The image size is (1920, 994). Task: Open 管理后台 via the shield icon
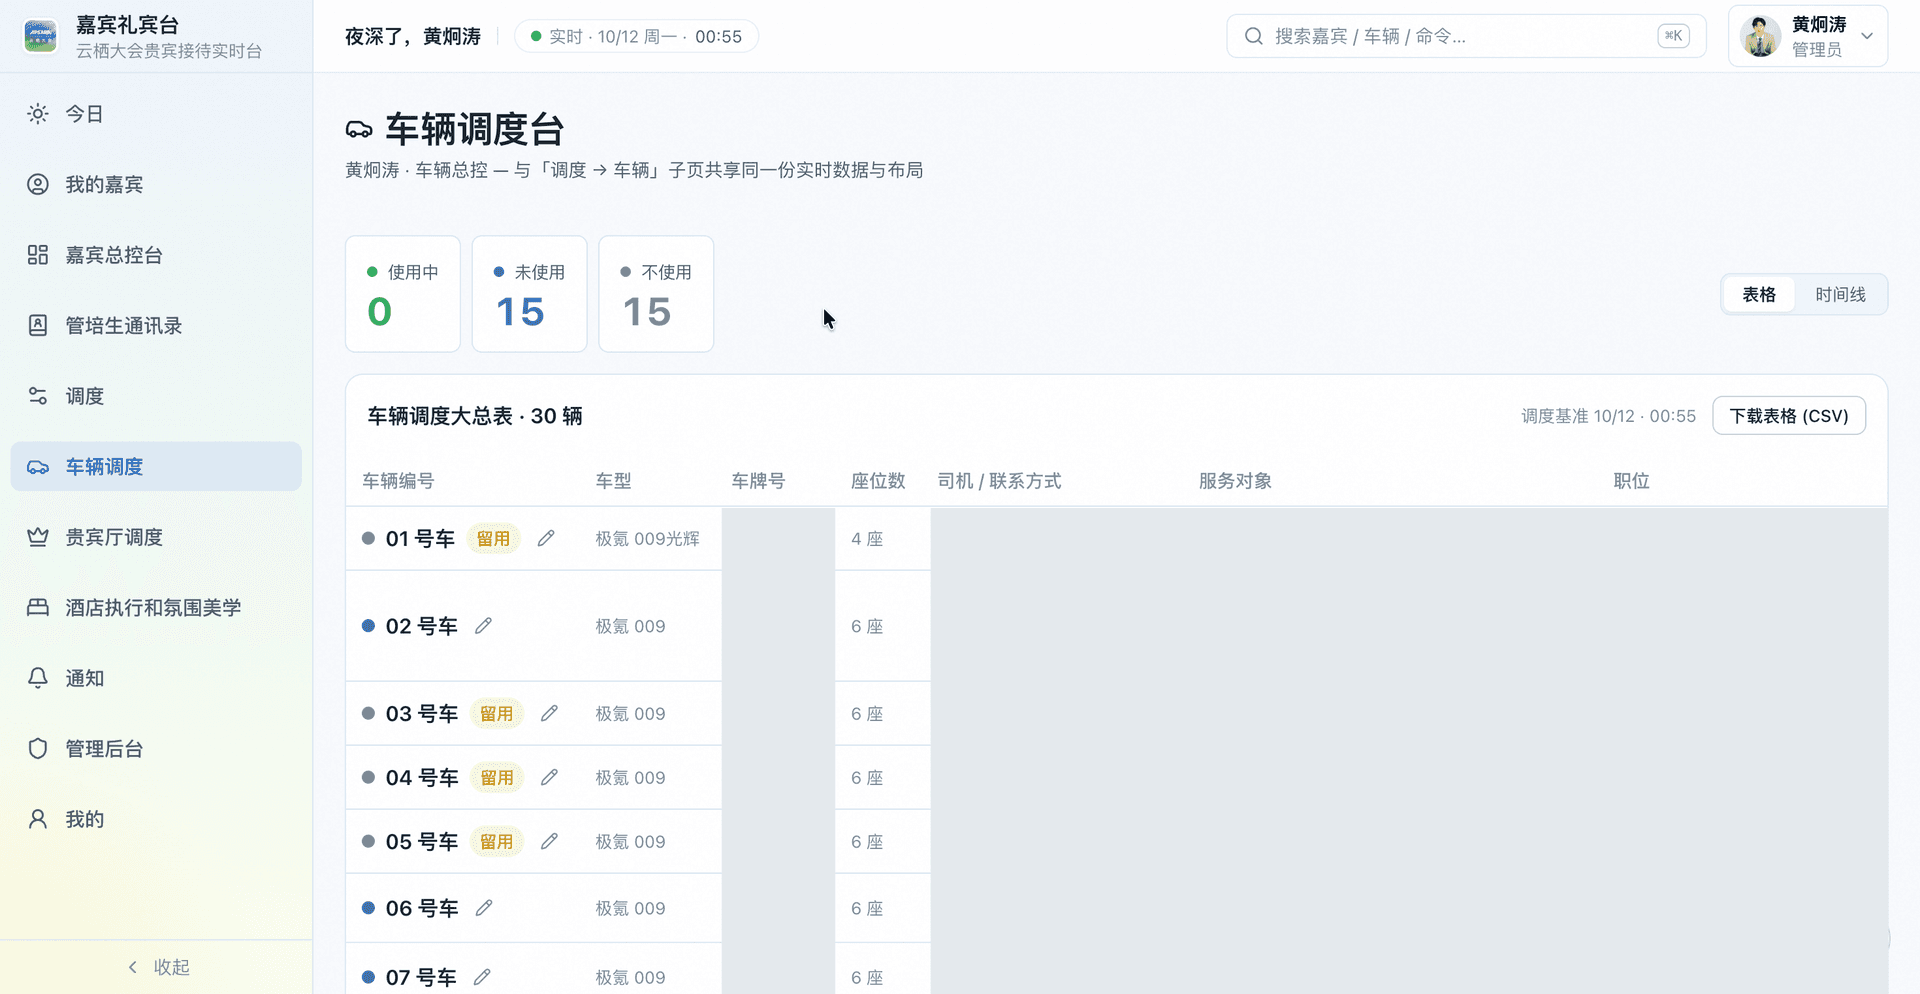[38, 748]
